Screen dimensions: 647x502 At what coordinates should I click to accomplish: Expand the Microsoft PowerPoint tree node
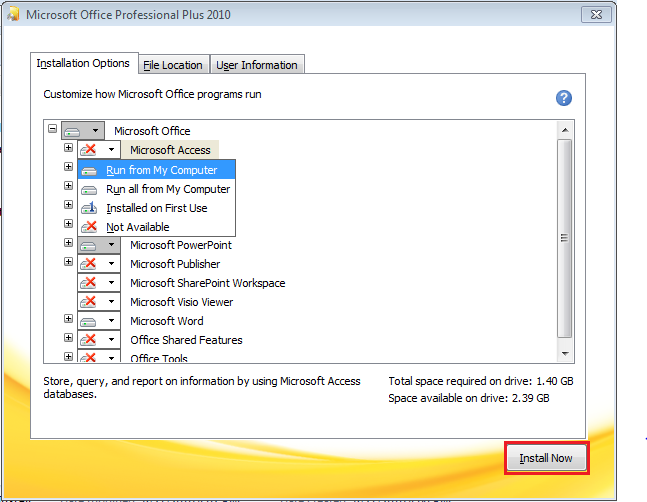[x=68, y=243]
